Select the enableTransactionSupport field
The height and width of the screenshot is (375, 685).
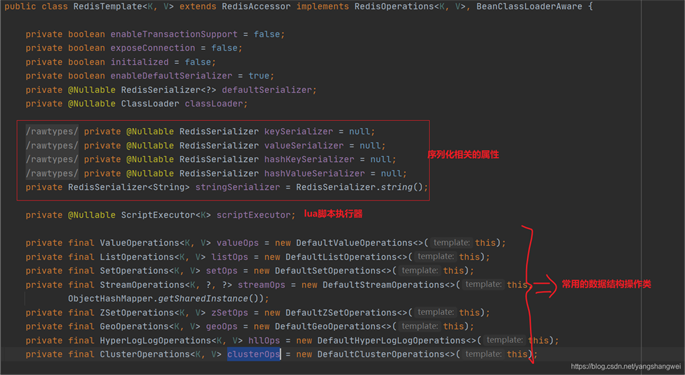[174, 34]
